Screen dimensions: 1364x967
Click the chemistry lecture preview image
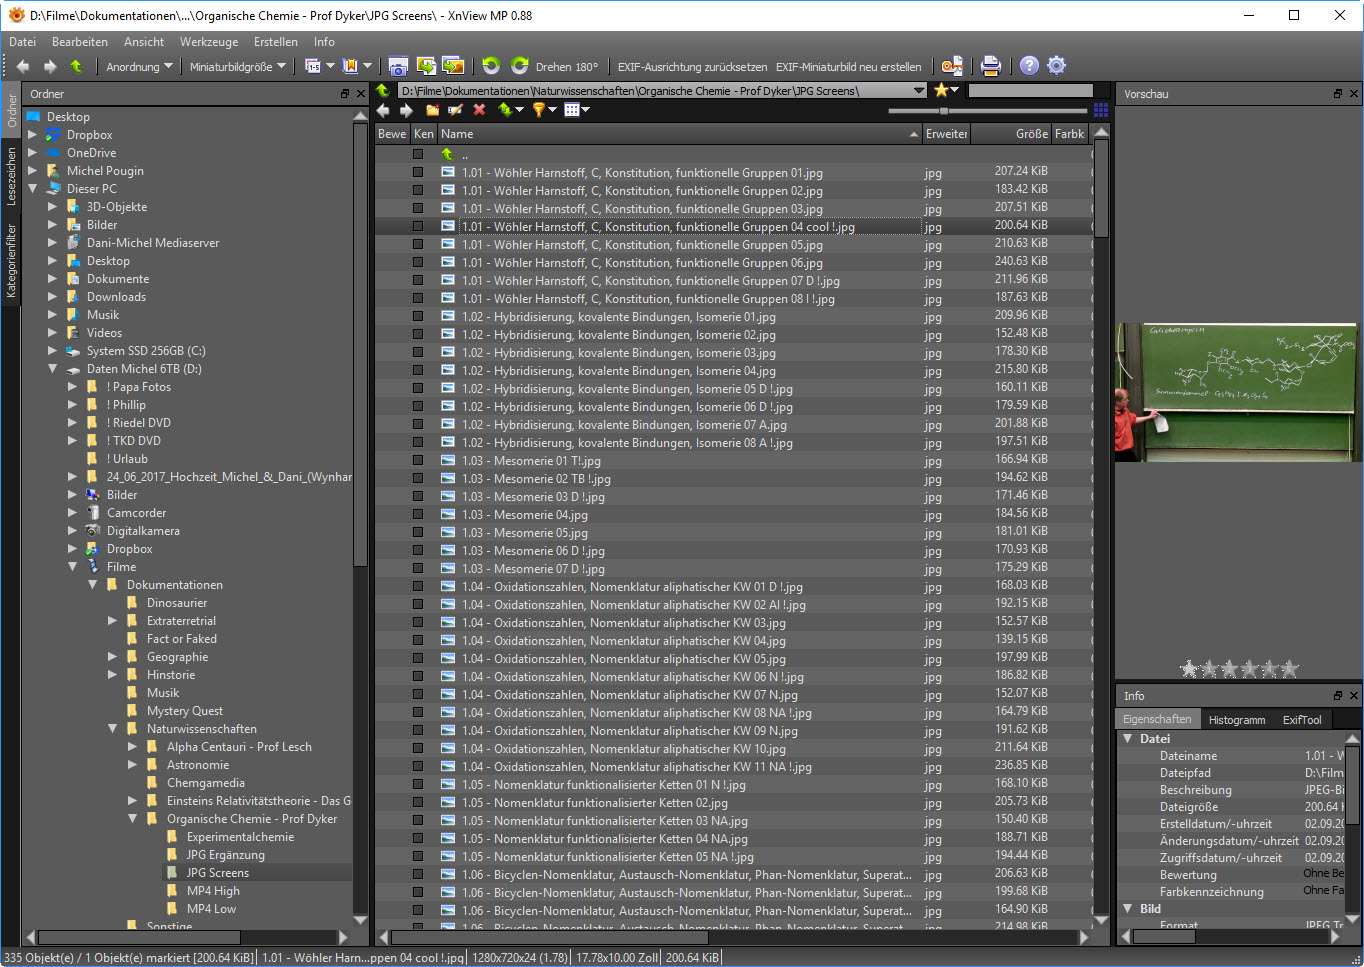(x=1237, y=392)
